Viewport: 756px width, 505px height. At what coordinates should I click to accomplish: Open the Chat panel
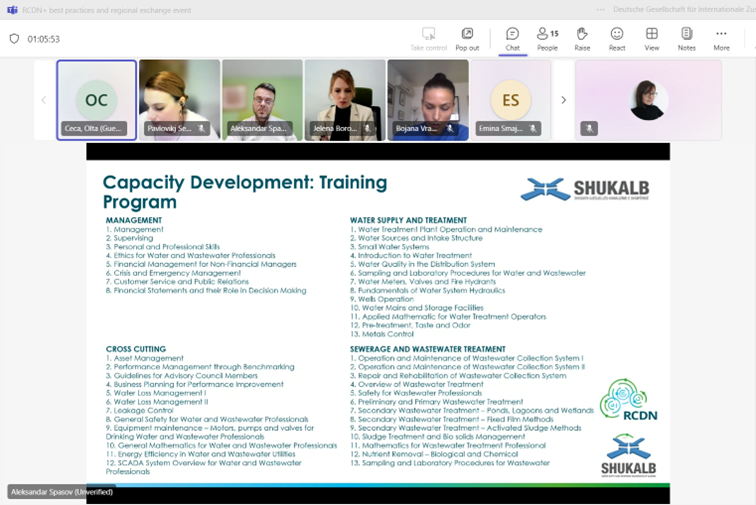[512, 38]
